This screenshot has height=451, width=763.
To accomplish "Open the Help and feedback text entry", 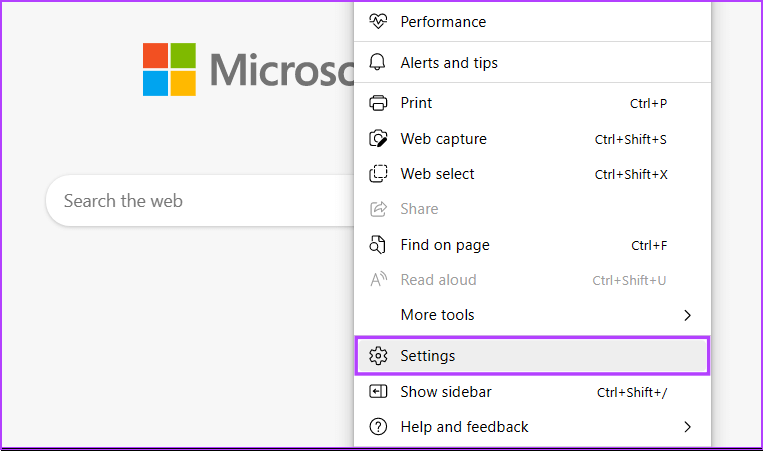I will pyautogui.click(x=464, y=427).
